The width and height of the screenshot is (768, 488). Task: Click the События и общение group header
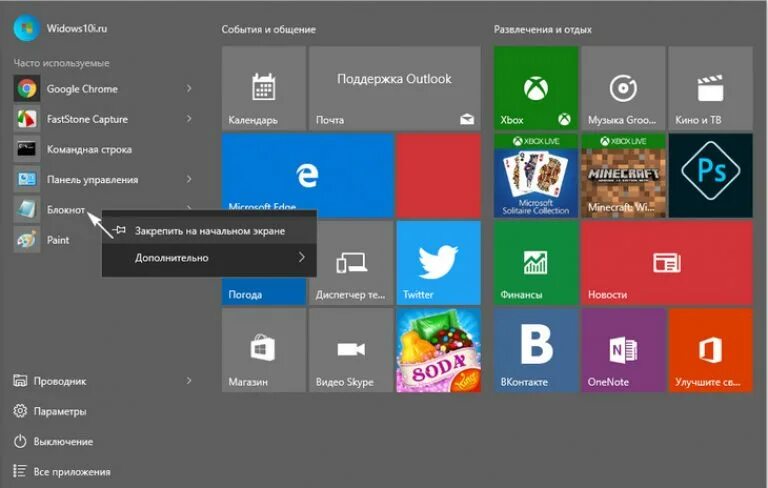pos(268,29)
